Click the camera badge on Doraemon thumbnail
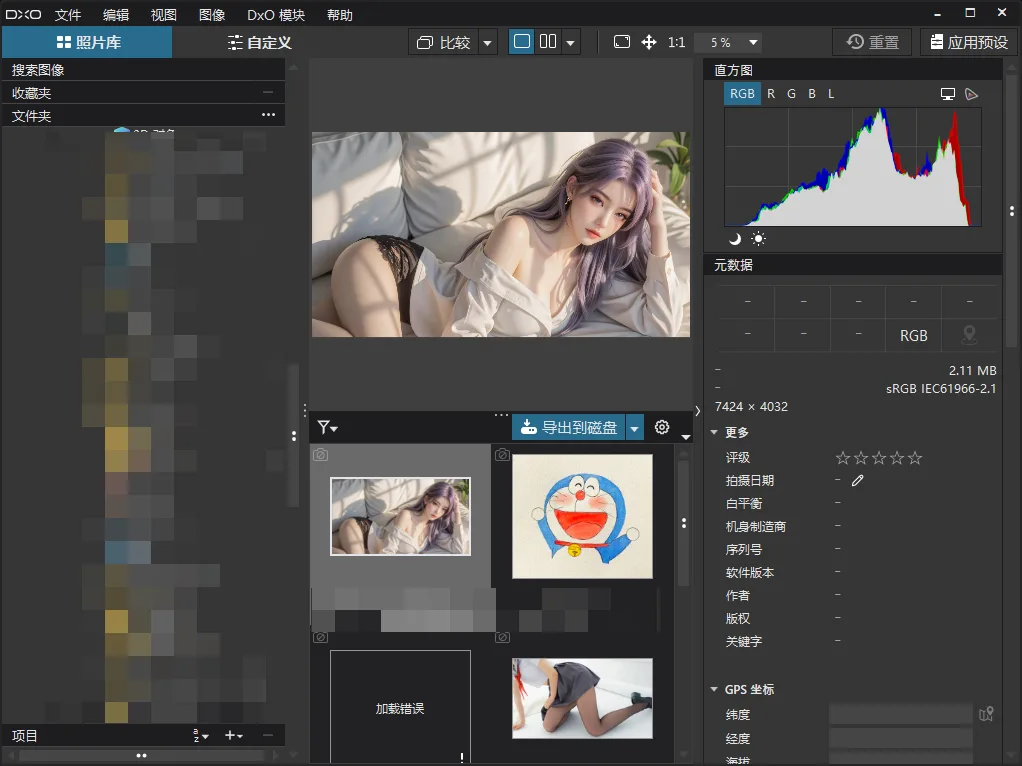Screen dimensions: 1022x766 point(502,454)
